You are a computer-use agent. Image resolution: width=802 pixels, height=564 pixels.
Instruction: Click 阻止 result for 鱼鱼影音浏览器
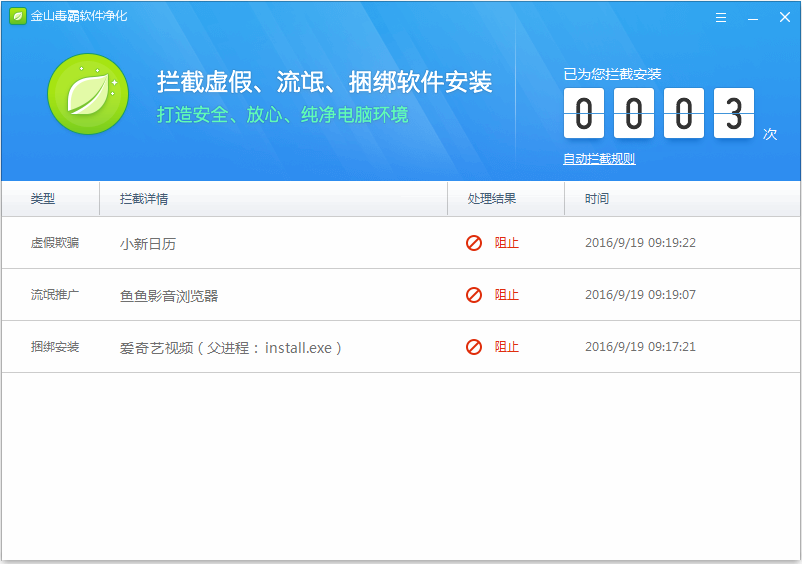[x=506, y=295]
